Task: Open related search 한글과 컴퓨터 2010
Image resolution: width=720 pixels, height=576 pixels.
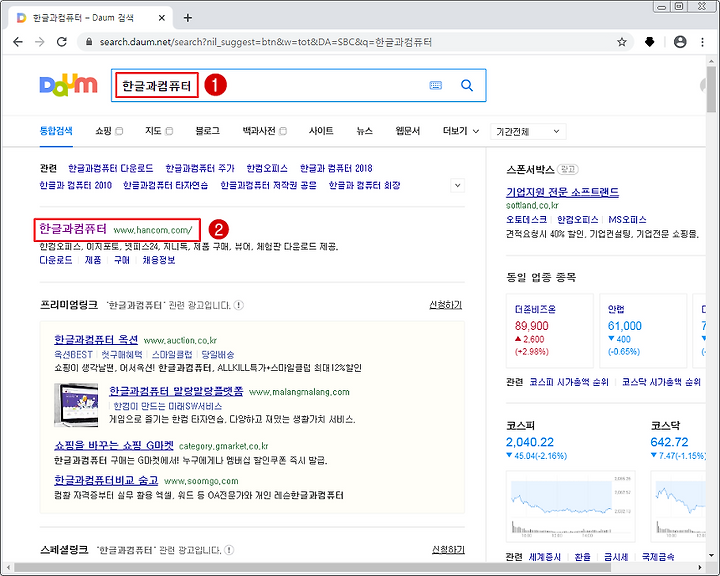Action: tap(76, 185)
